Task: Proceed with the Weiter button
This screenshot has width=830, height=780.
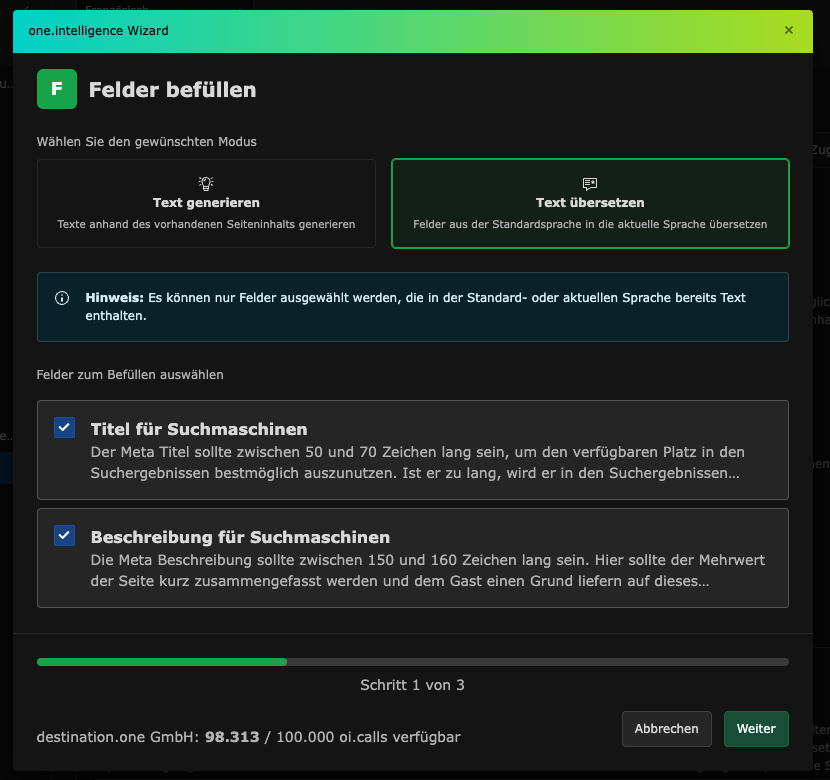Action: 756,729
